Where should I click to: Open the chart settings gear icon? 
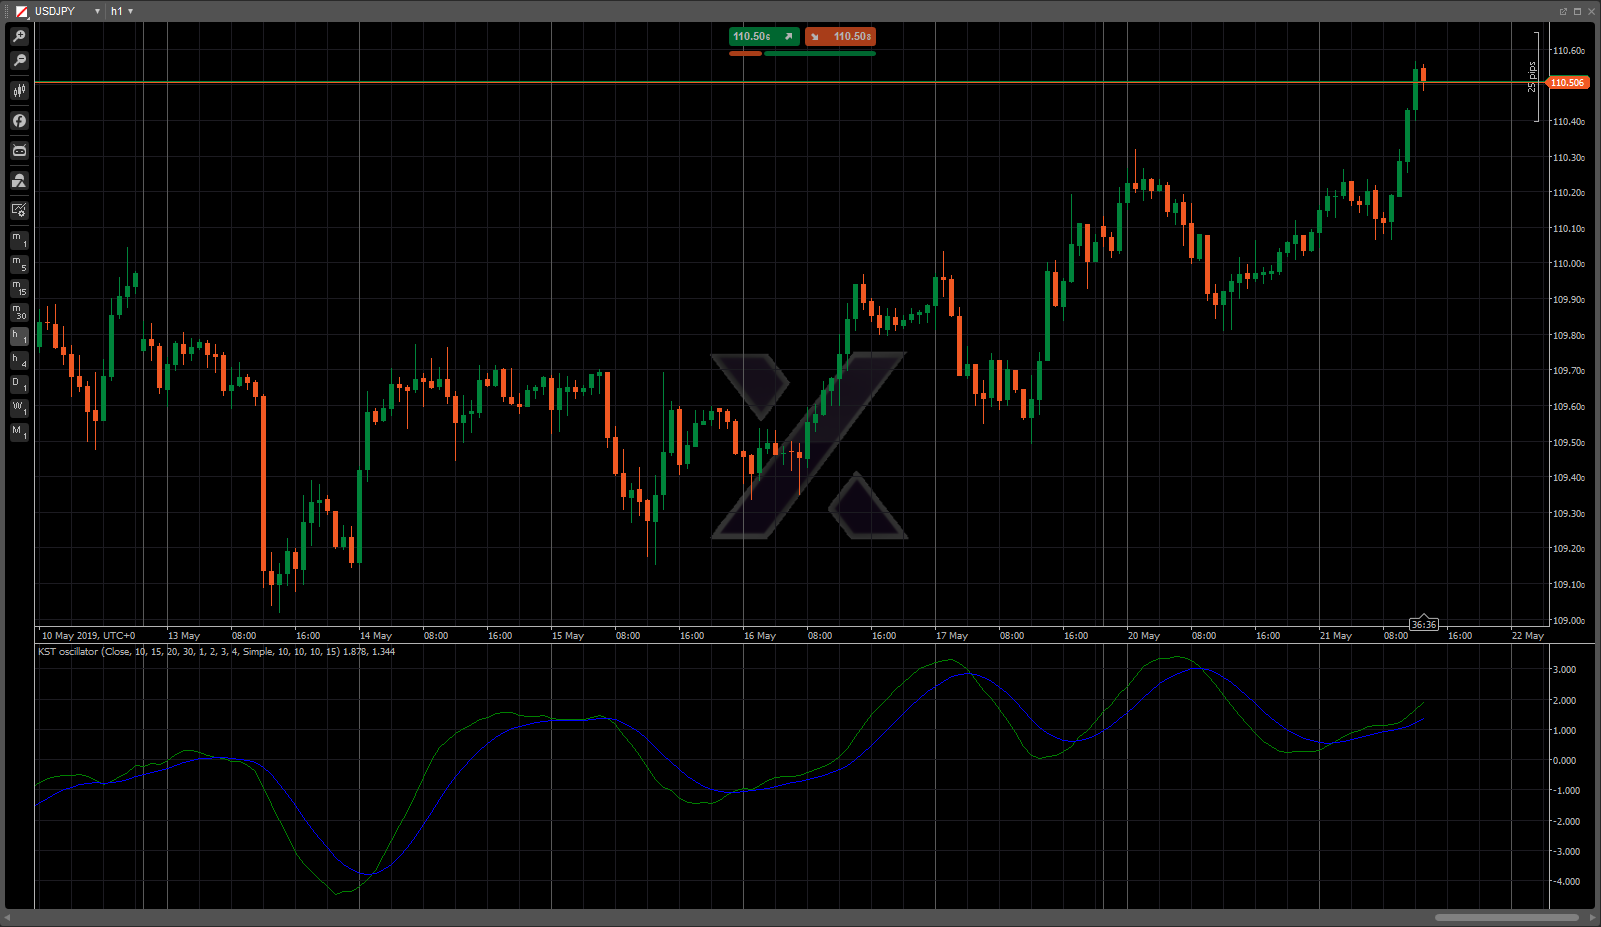[19, 210]
